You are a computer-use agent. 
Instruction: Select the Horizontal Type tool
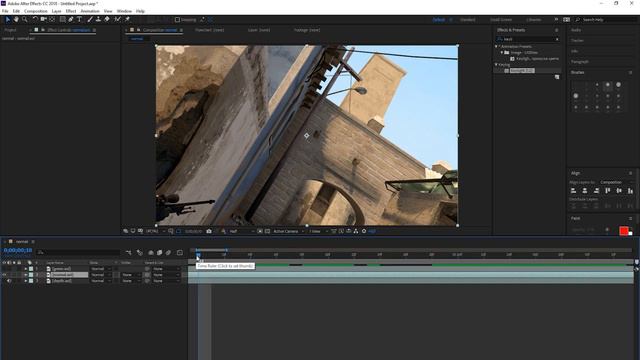coord(79,19)
